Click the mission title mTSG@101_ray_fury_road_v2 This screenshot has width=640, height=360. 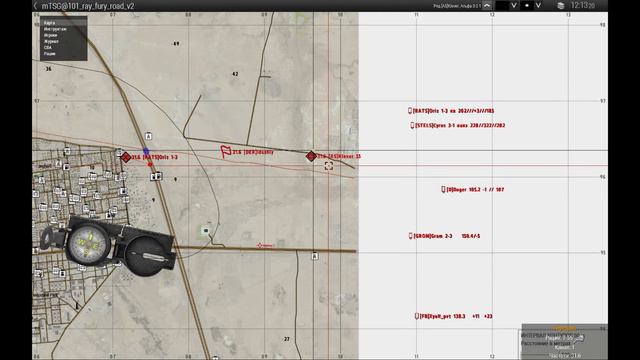point(88,6)
